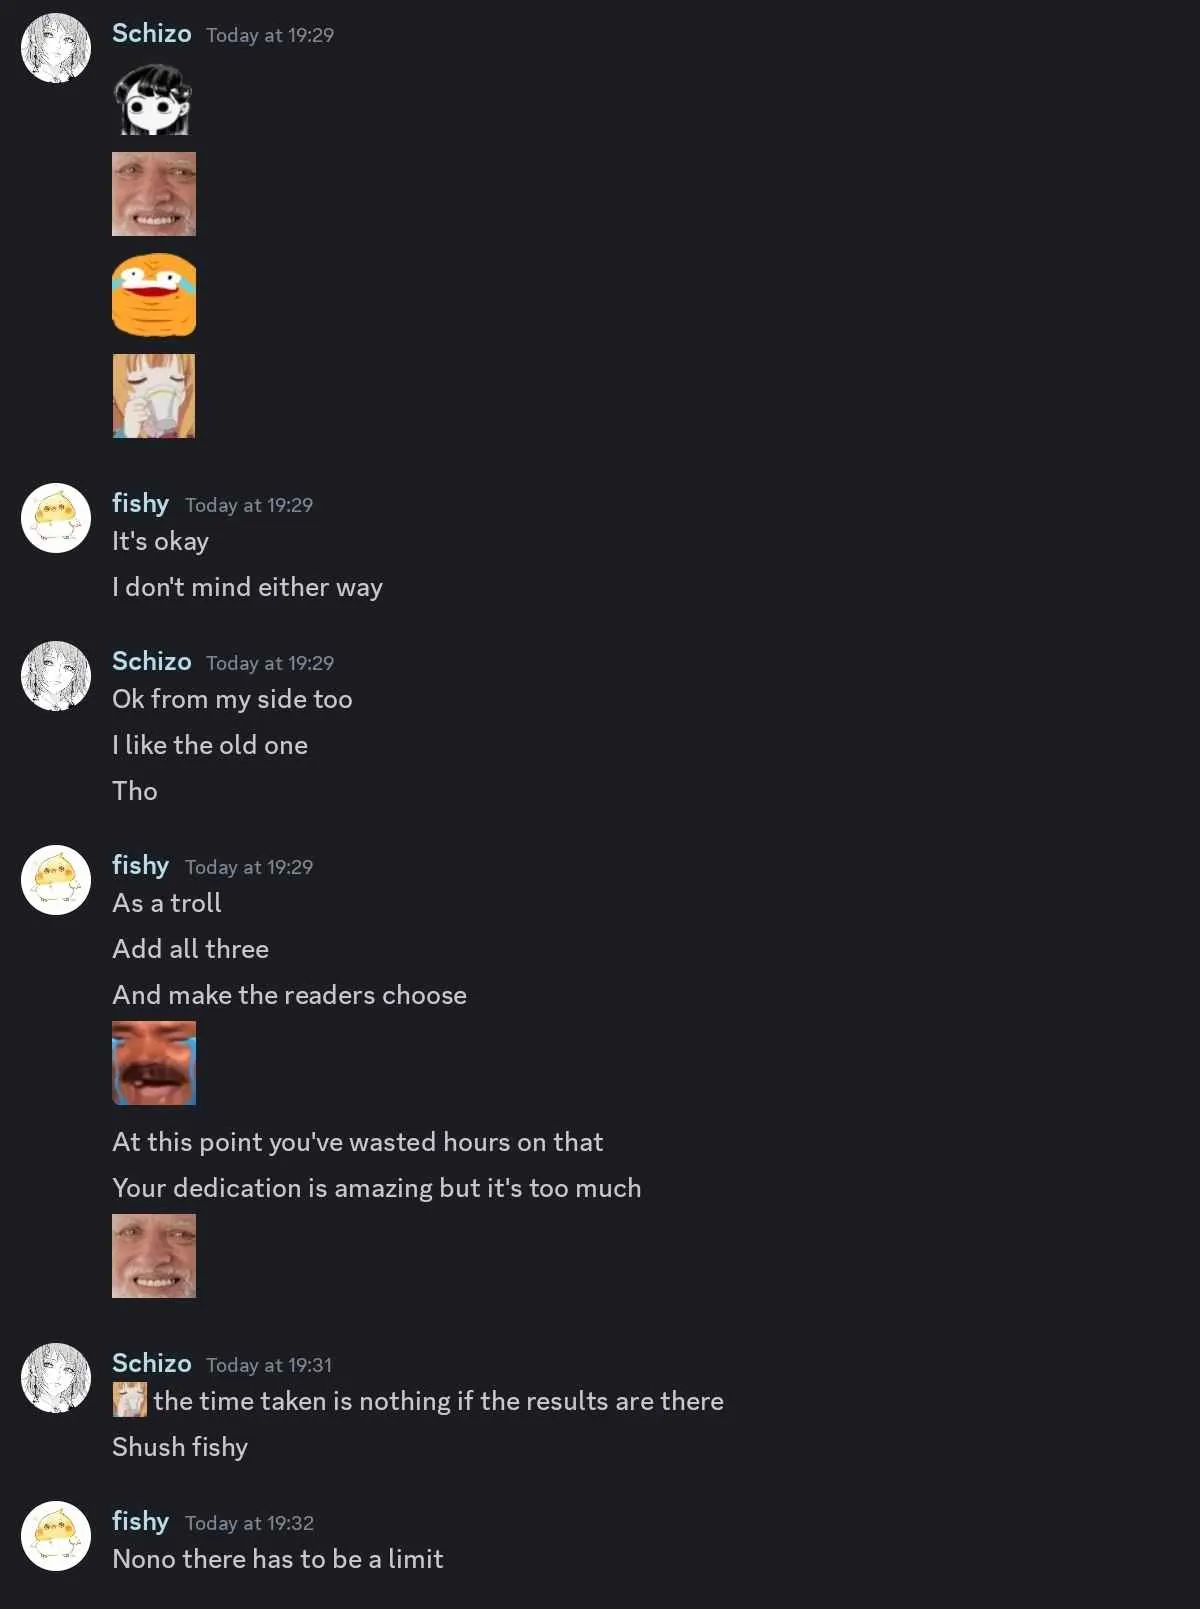
Task: Click the fishy username above "As a troll"
Action: (140, 866)
